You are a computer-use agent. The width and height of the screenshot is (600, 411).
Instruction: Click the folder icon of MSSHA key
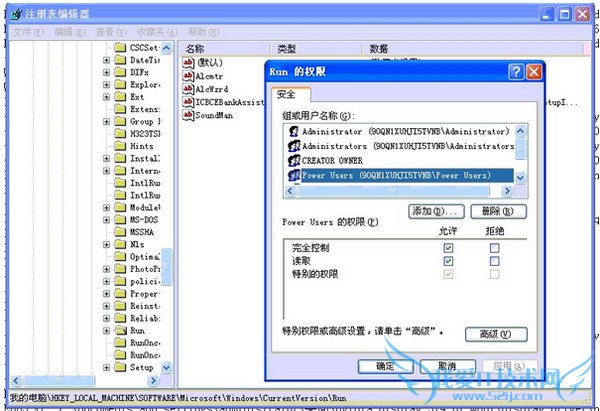pos(121,232)
